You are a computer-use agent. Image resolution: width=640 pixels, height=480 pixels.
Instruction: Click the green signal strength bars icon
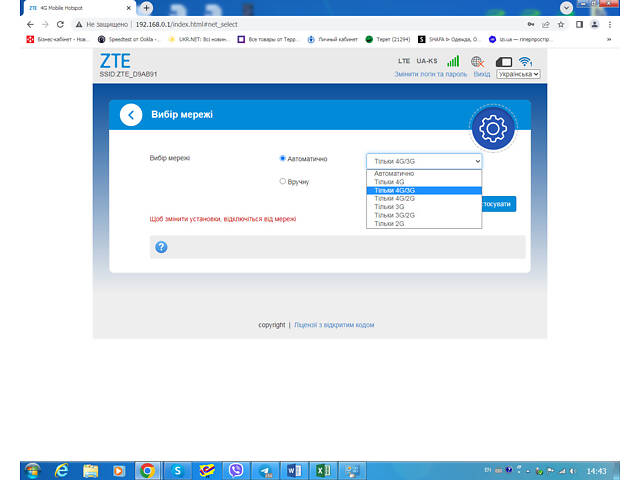453,61
